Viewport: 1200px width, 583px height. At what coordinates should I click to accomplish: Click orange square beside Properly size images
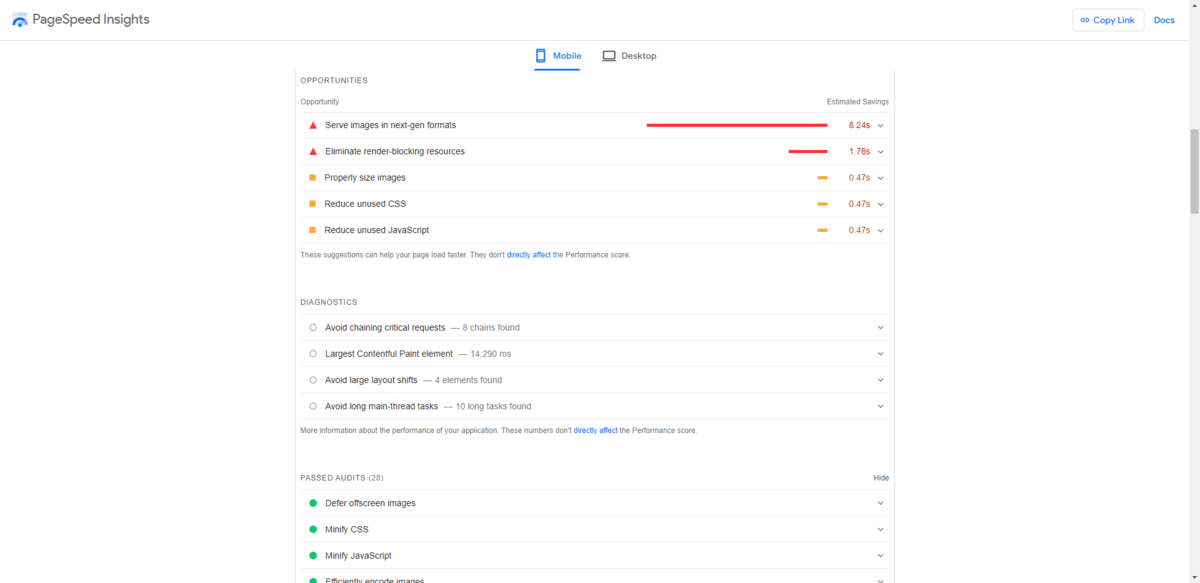(313, 177)
